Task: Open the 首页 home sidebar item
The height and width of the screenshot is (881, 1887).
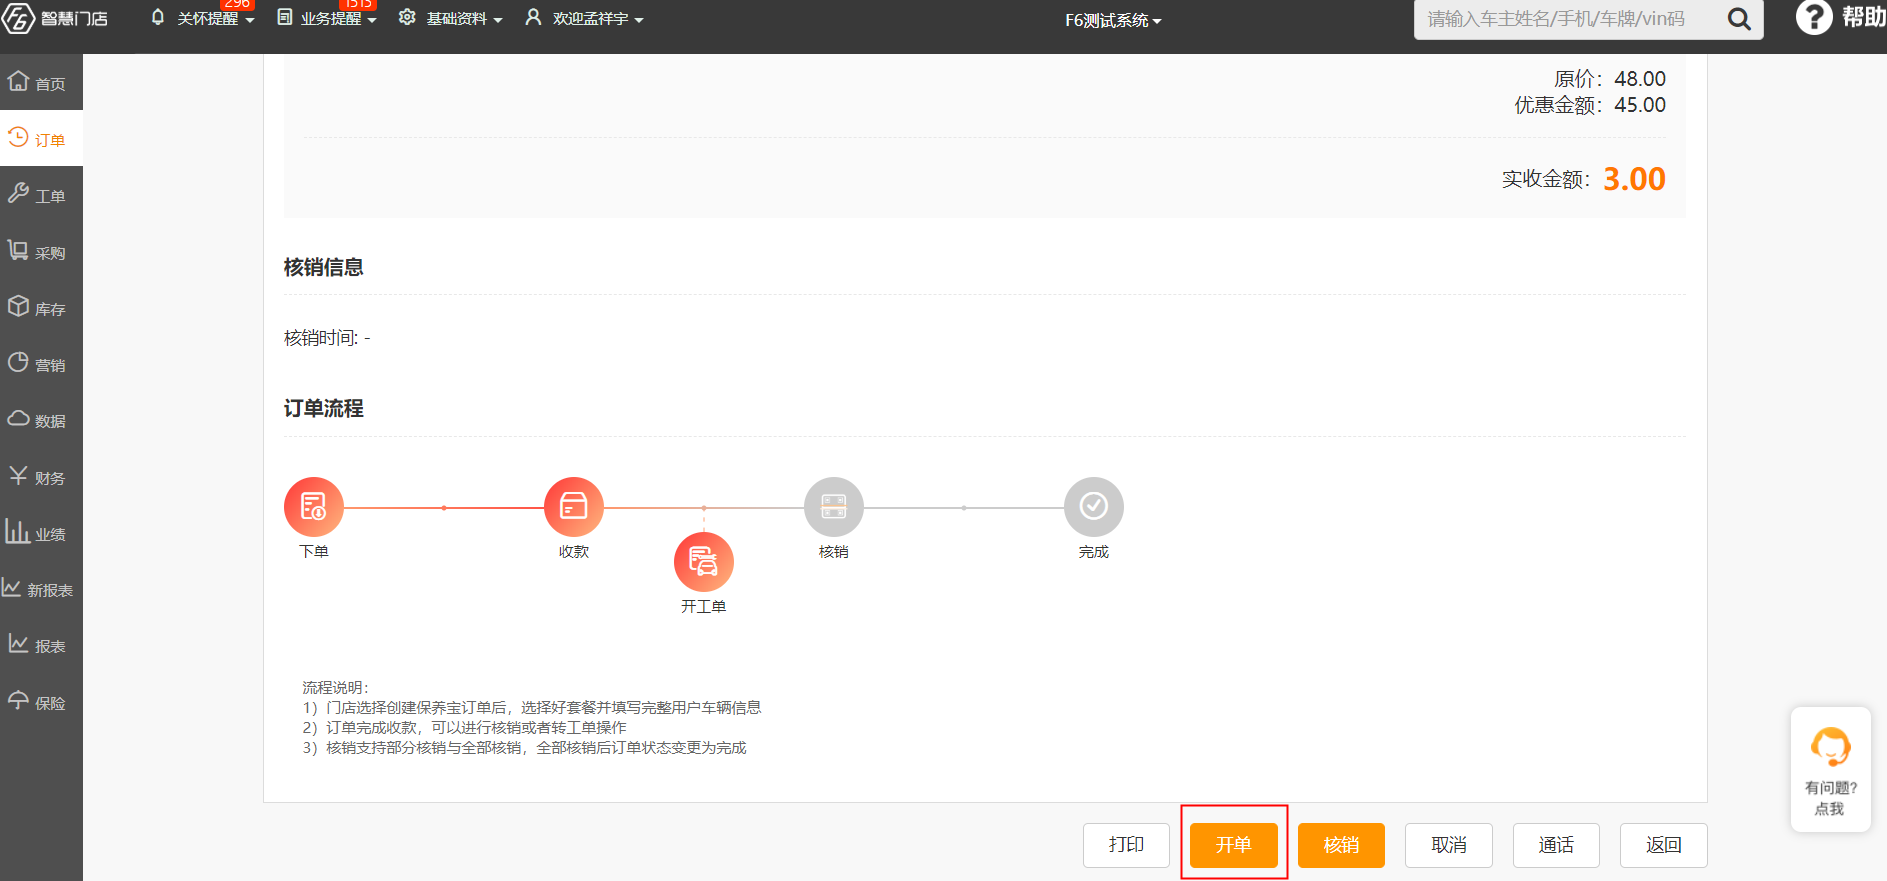Action: 41,83
